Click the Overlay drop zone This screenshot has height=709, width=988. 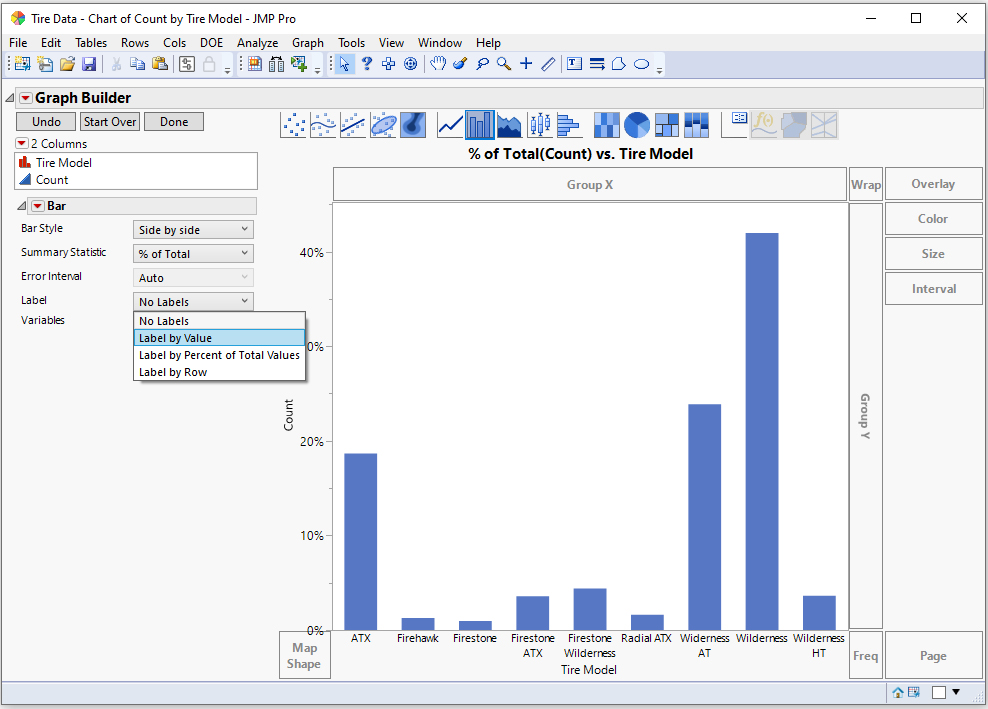[933, 183]
